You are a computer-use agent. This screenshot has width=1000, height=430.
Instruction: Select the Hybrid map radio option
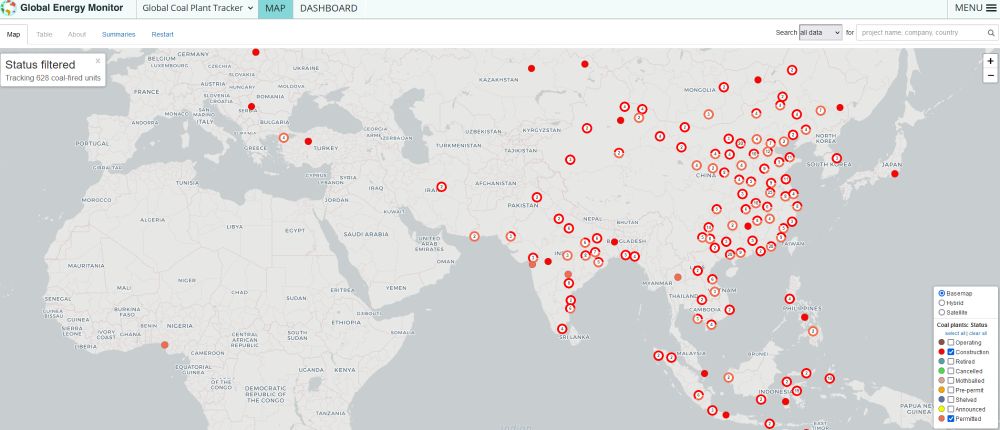point(942,303)
